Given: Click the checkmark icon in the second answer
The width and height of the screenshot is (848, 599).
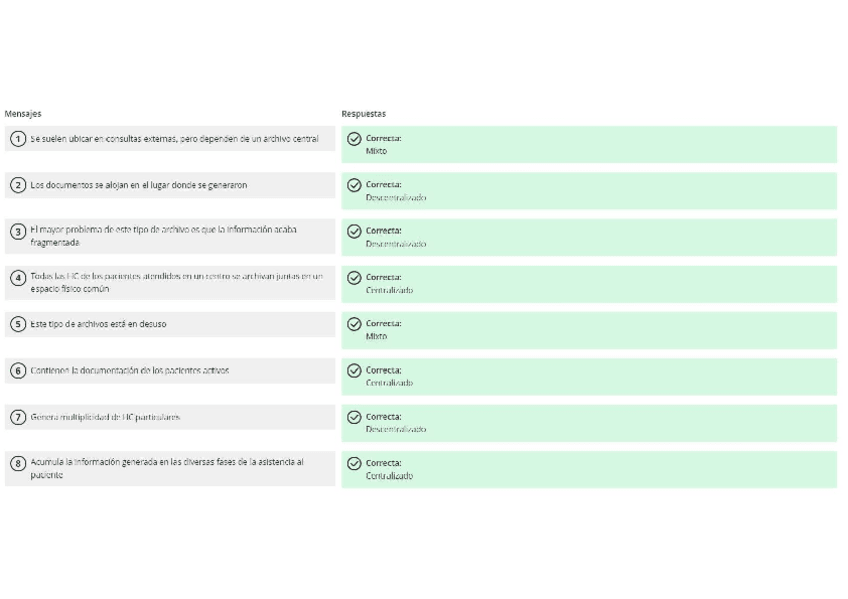Looking at the screenshot, I should click(354, 185).
